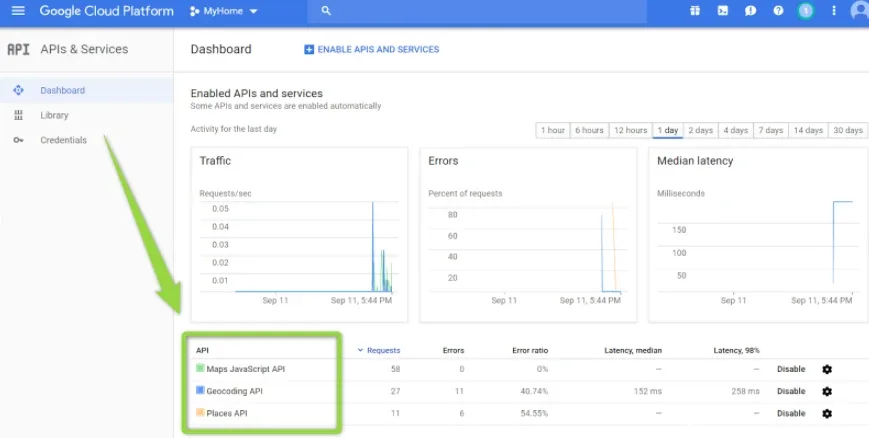
Task: Click the green Maps JavaScript API swatch
Action: pyautogui.click(x=200, y=368)
